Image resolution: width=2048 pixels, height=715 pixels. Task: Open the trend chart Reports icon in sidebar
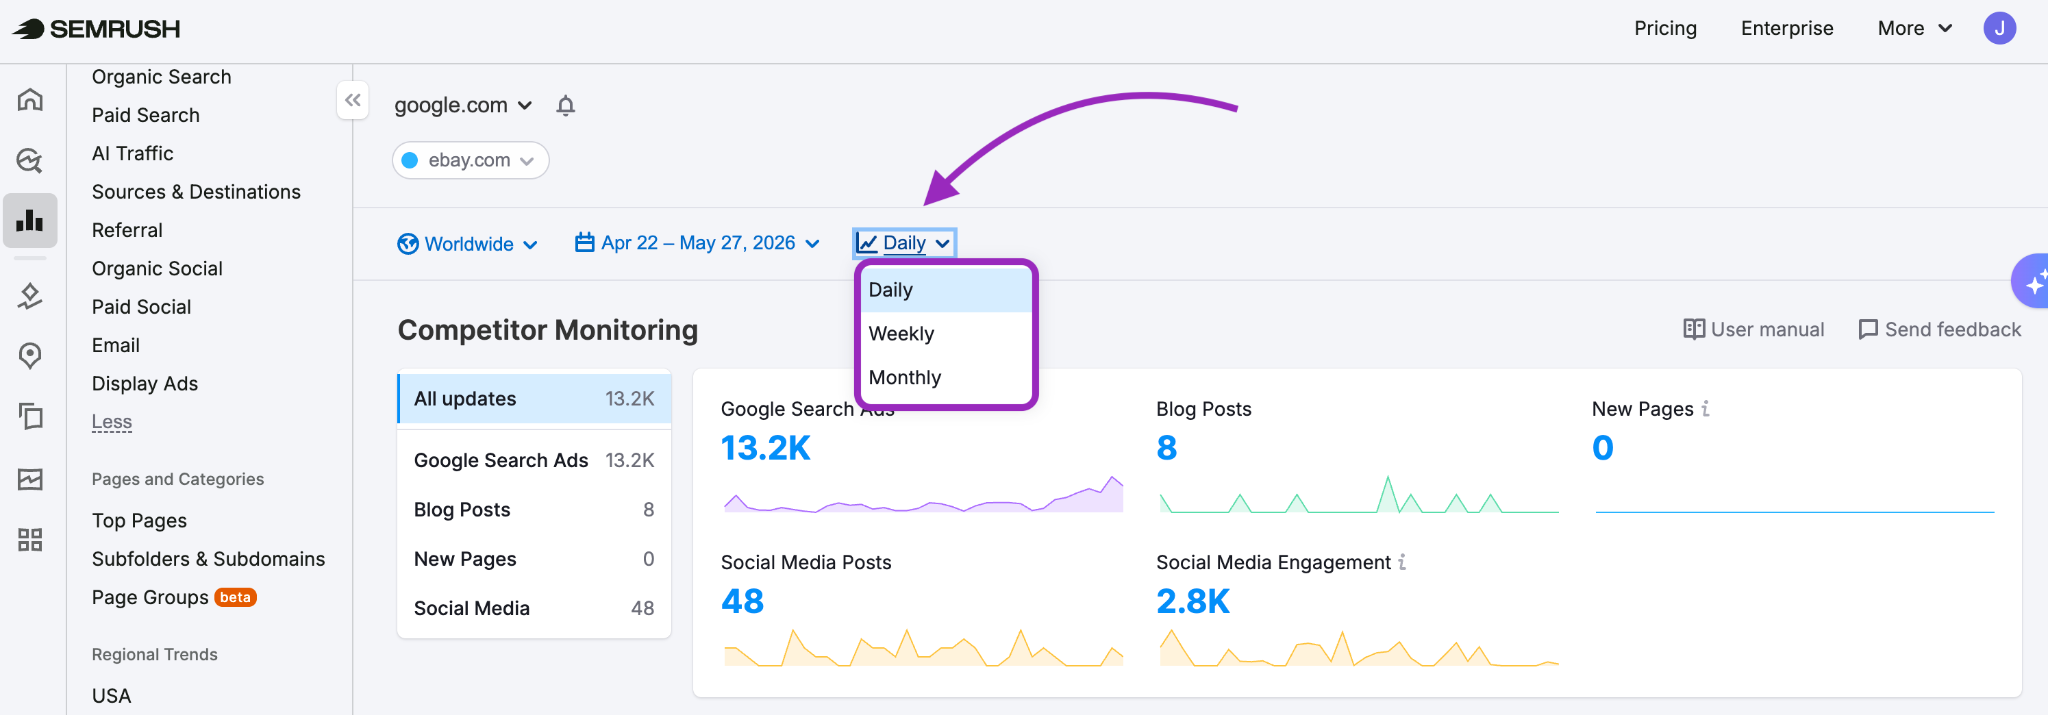click(x=30, y=479)
